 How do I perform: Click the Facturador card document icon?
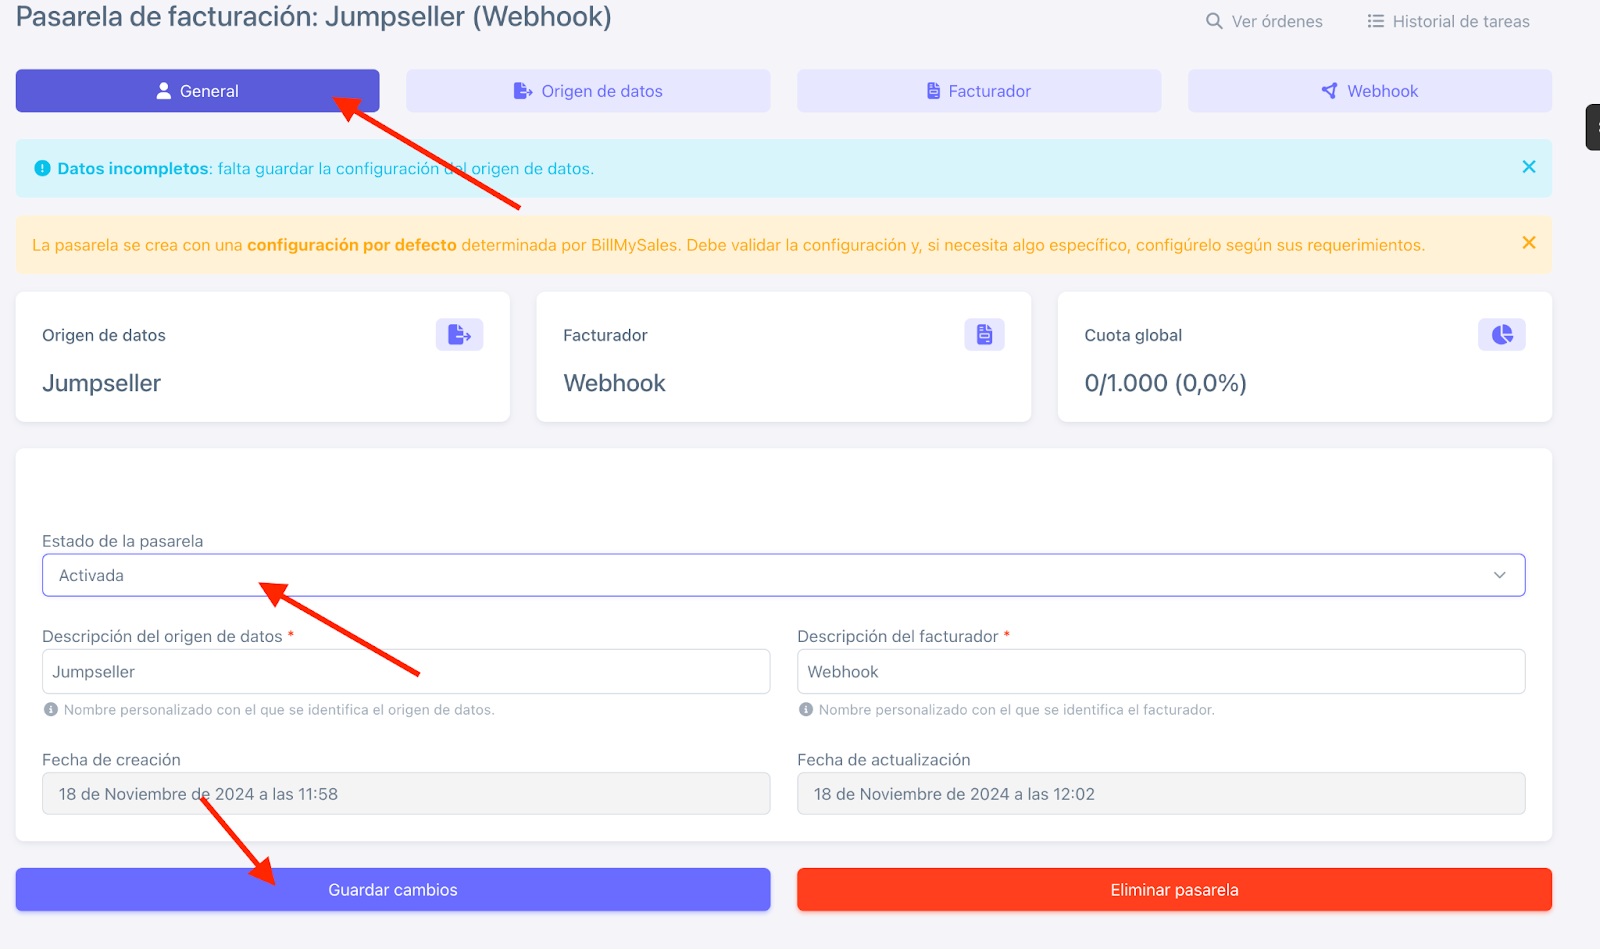(984, 335)
